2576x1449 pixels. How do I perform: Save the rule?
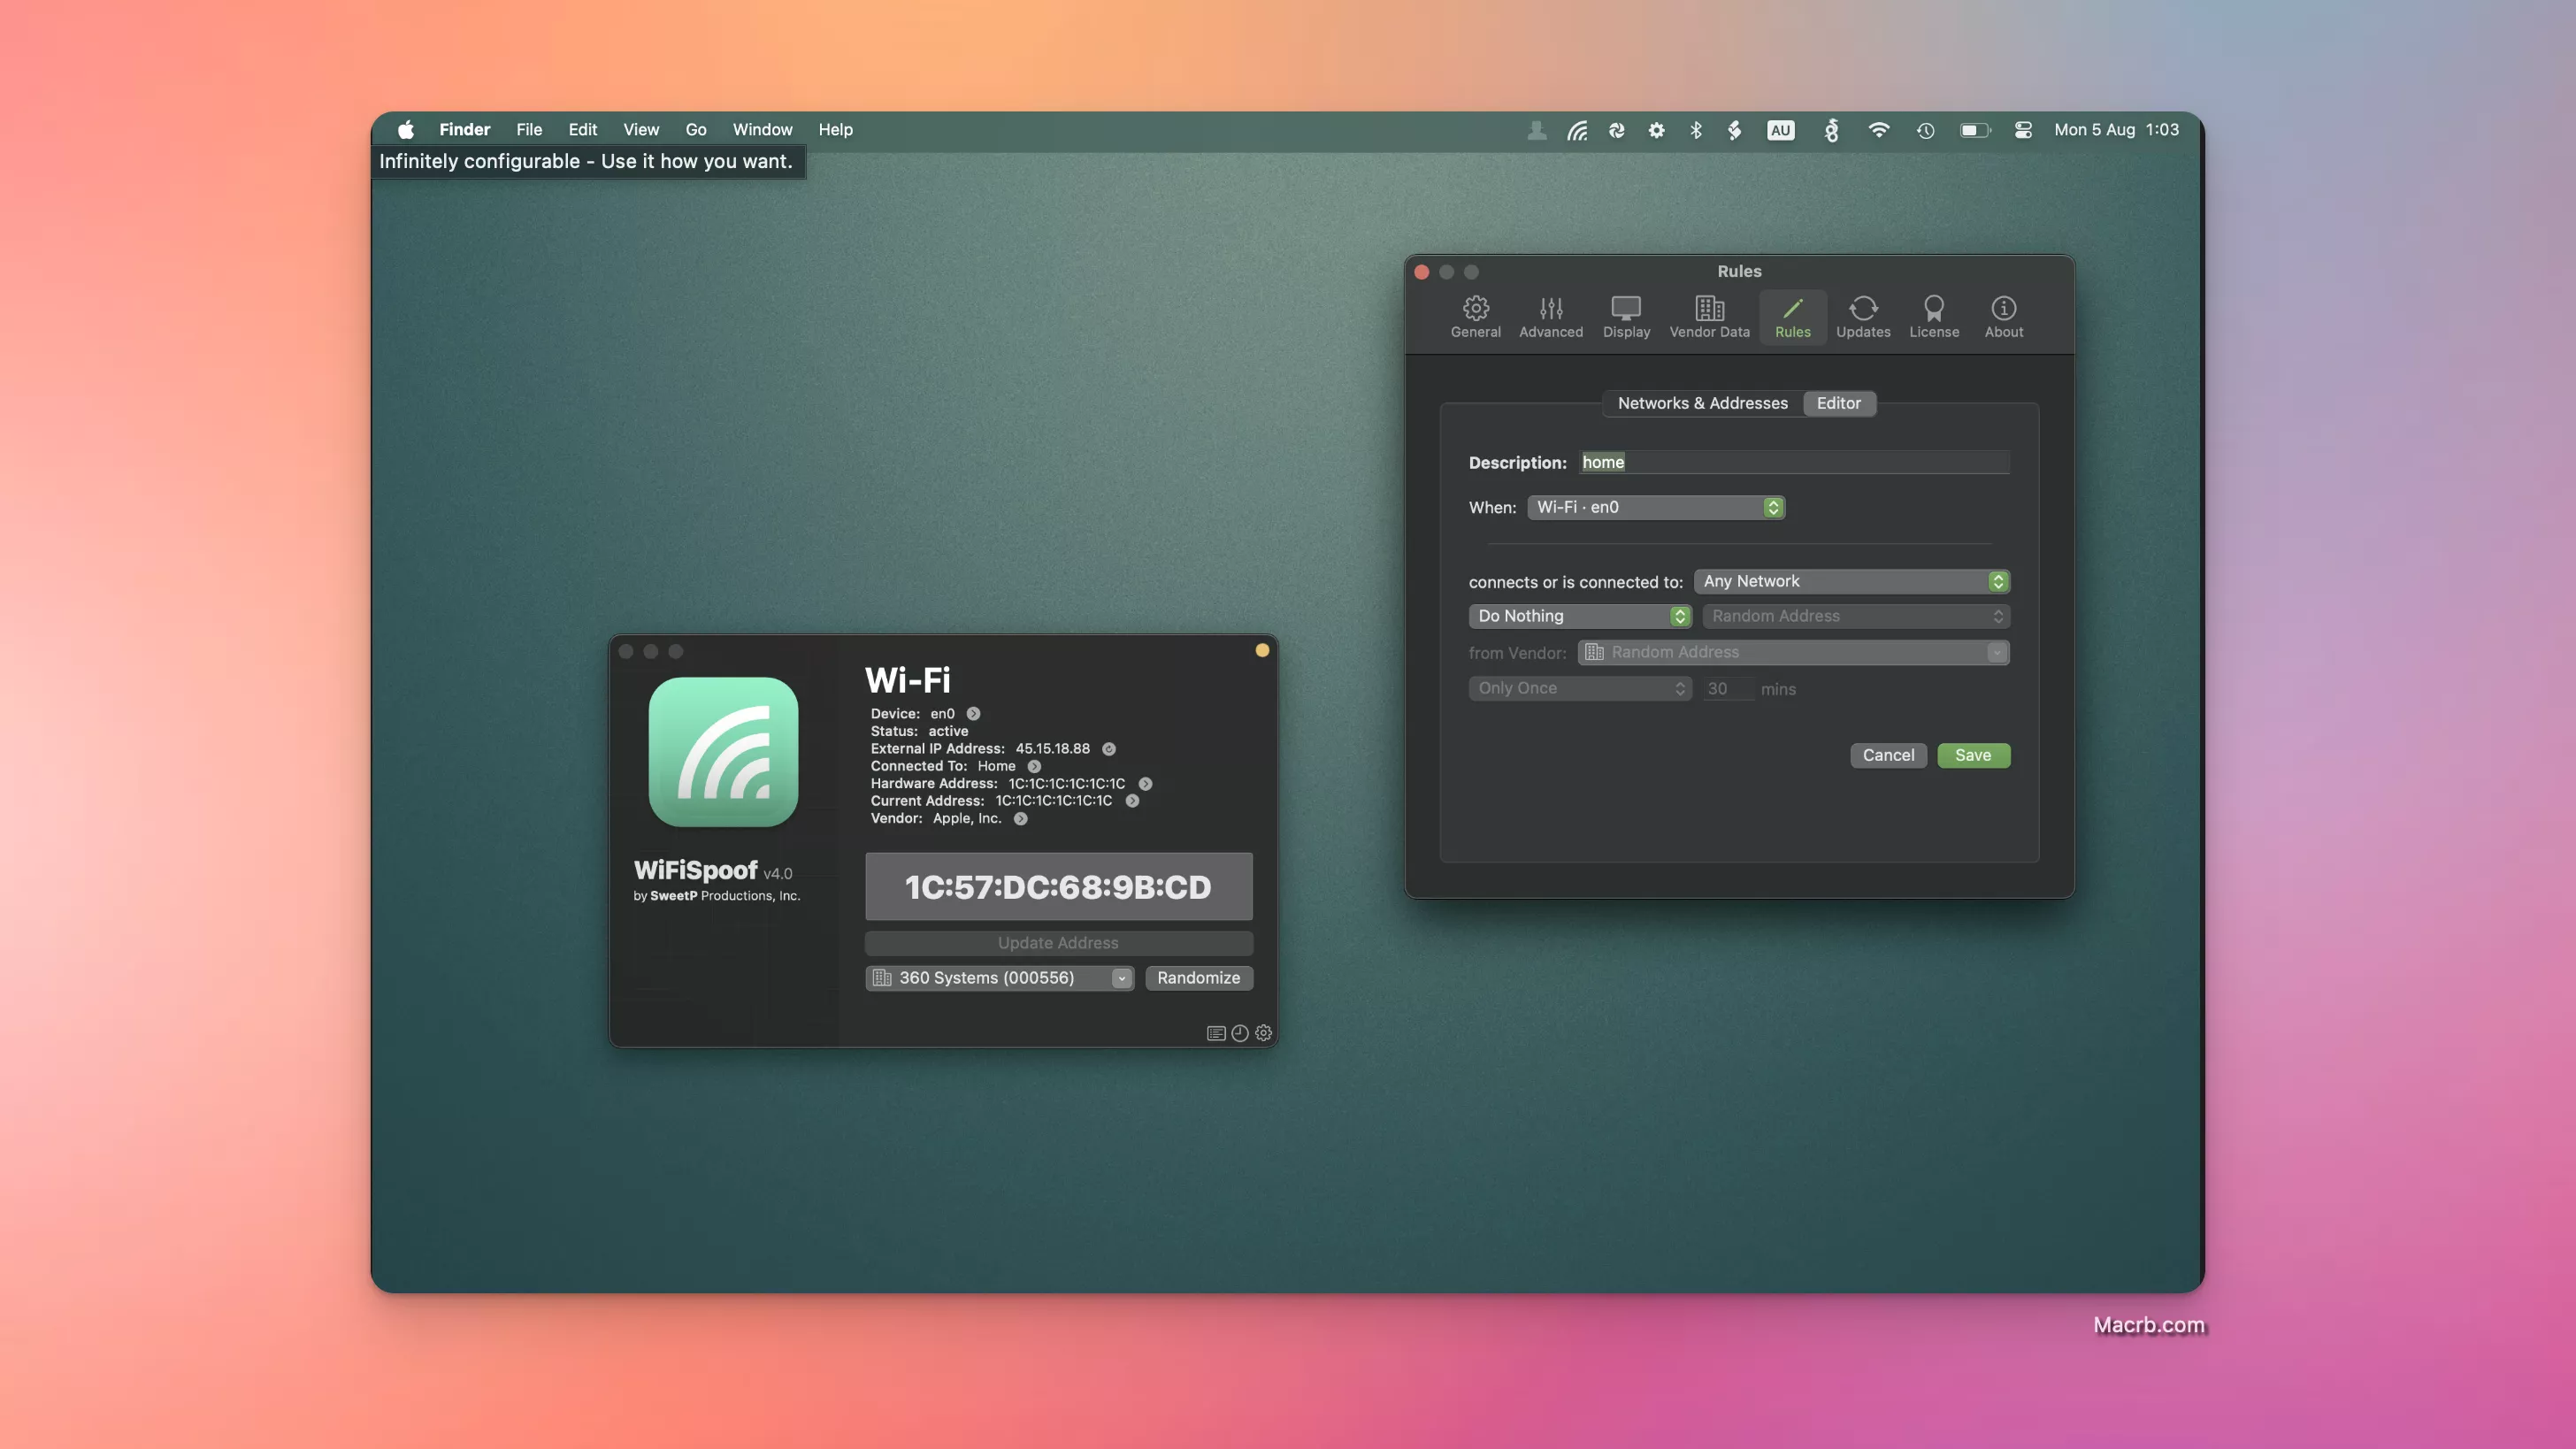(1973, 755)
